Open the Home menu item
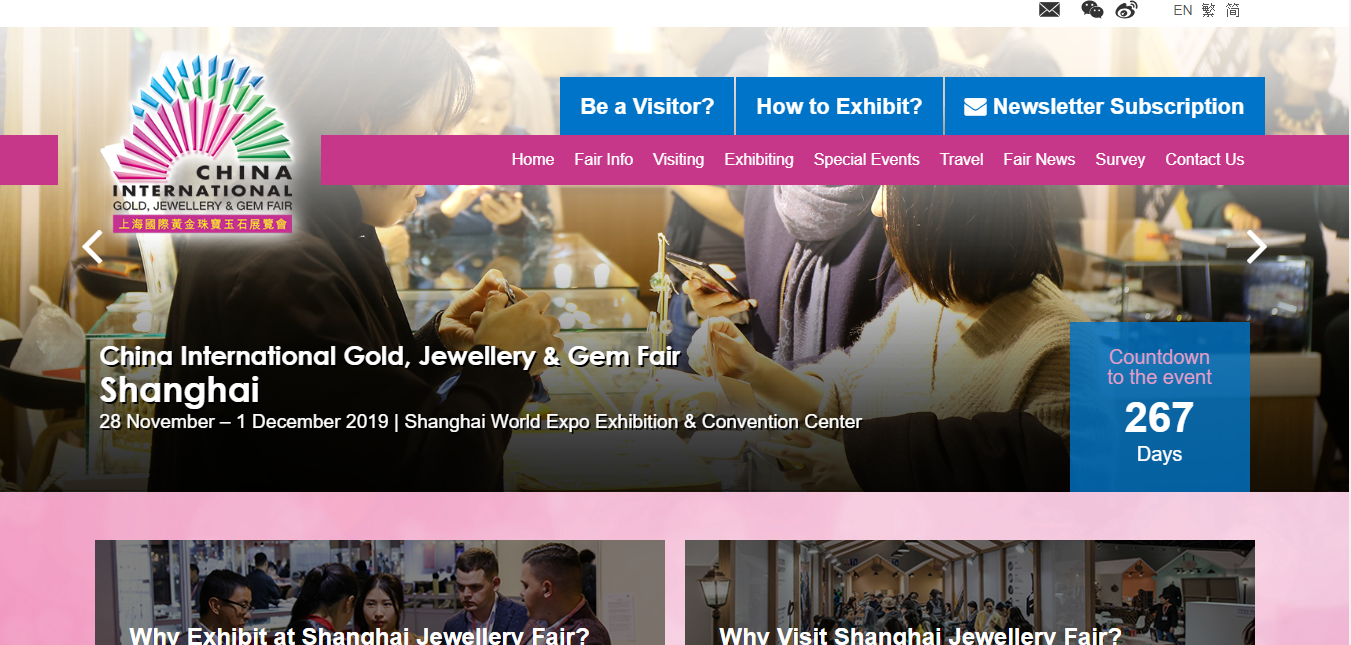Viewport: 1351px width, 645px height. click(533, 159)
